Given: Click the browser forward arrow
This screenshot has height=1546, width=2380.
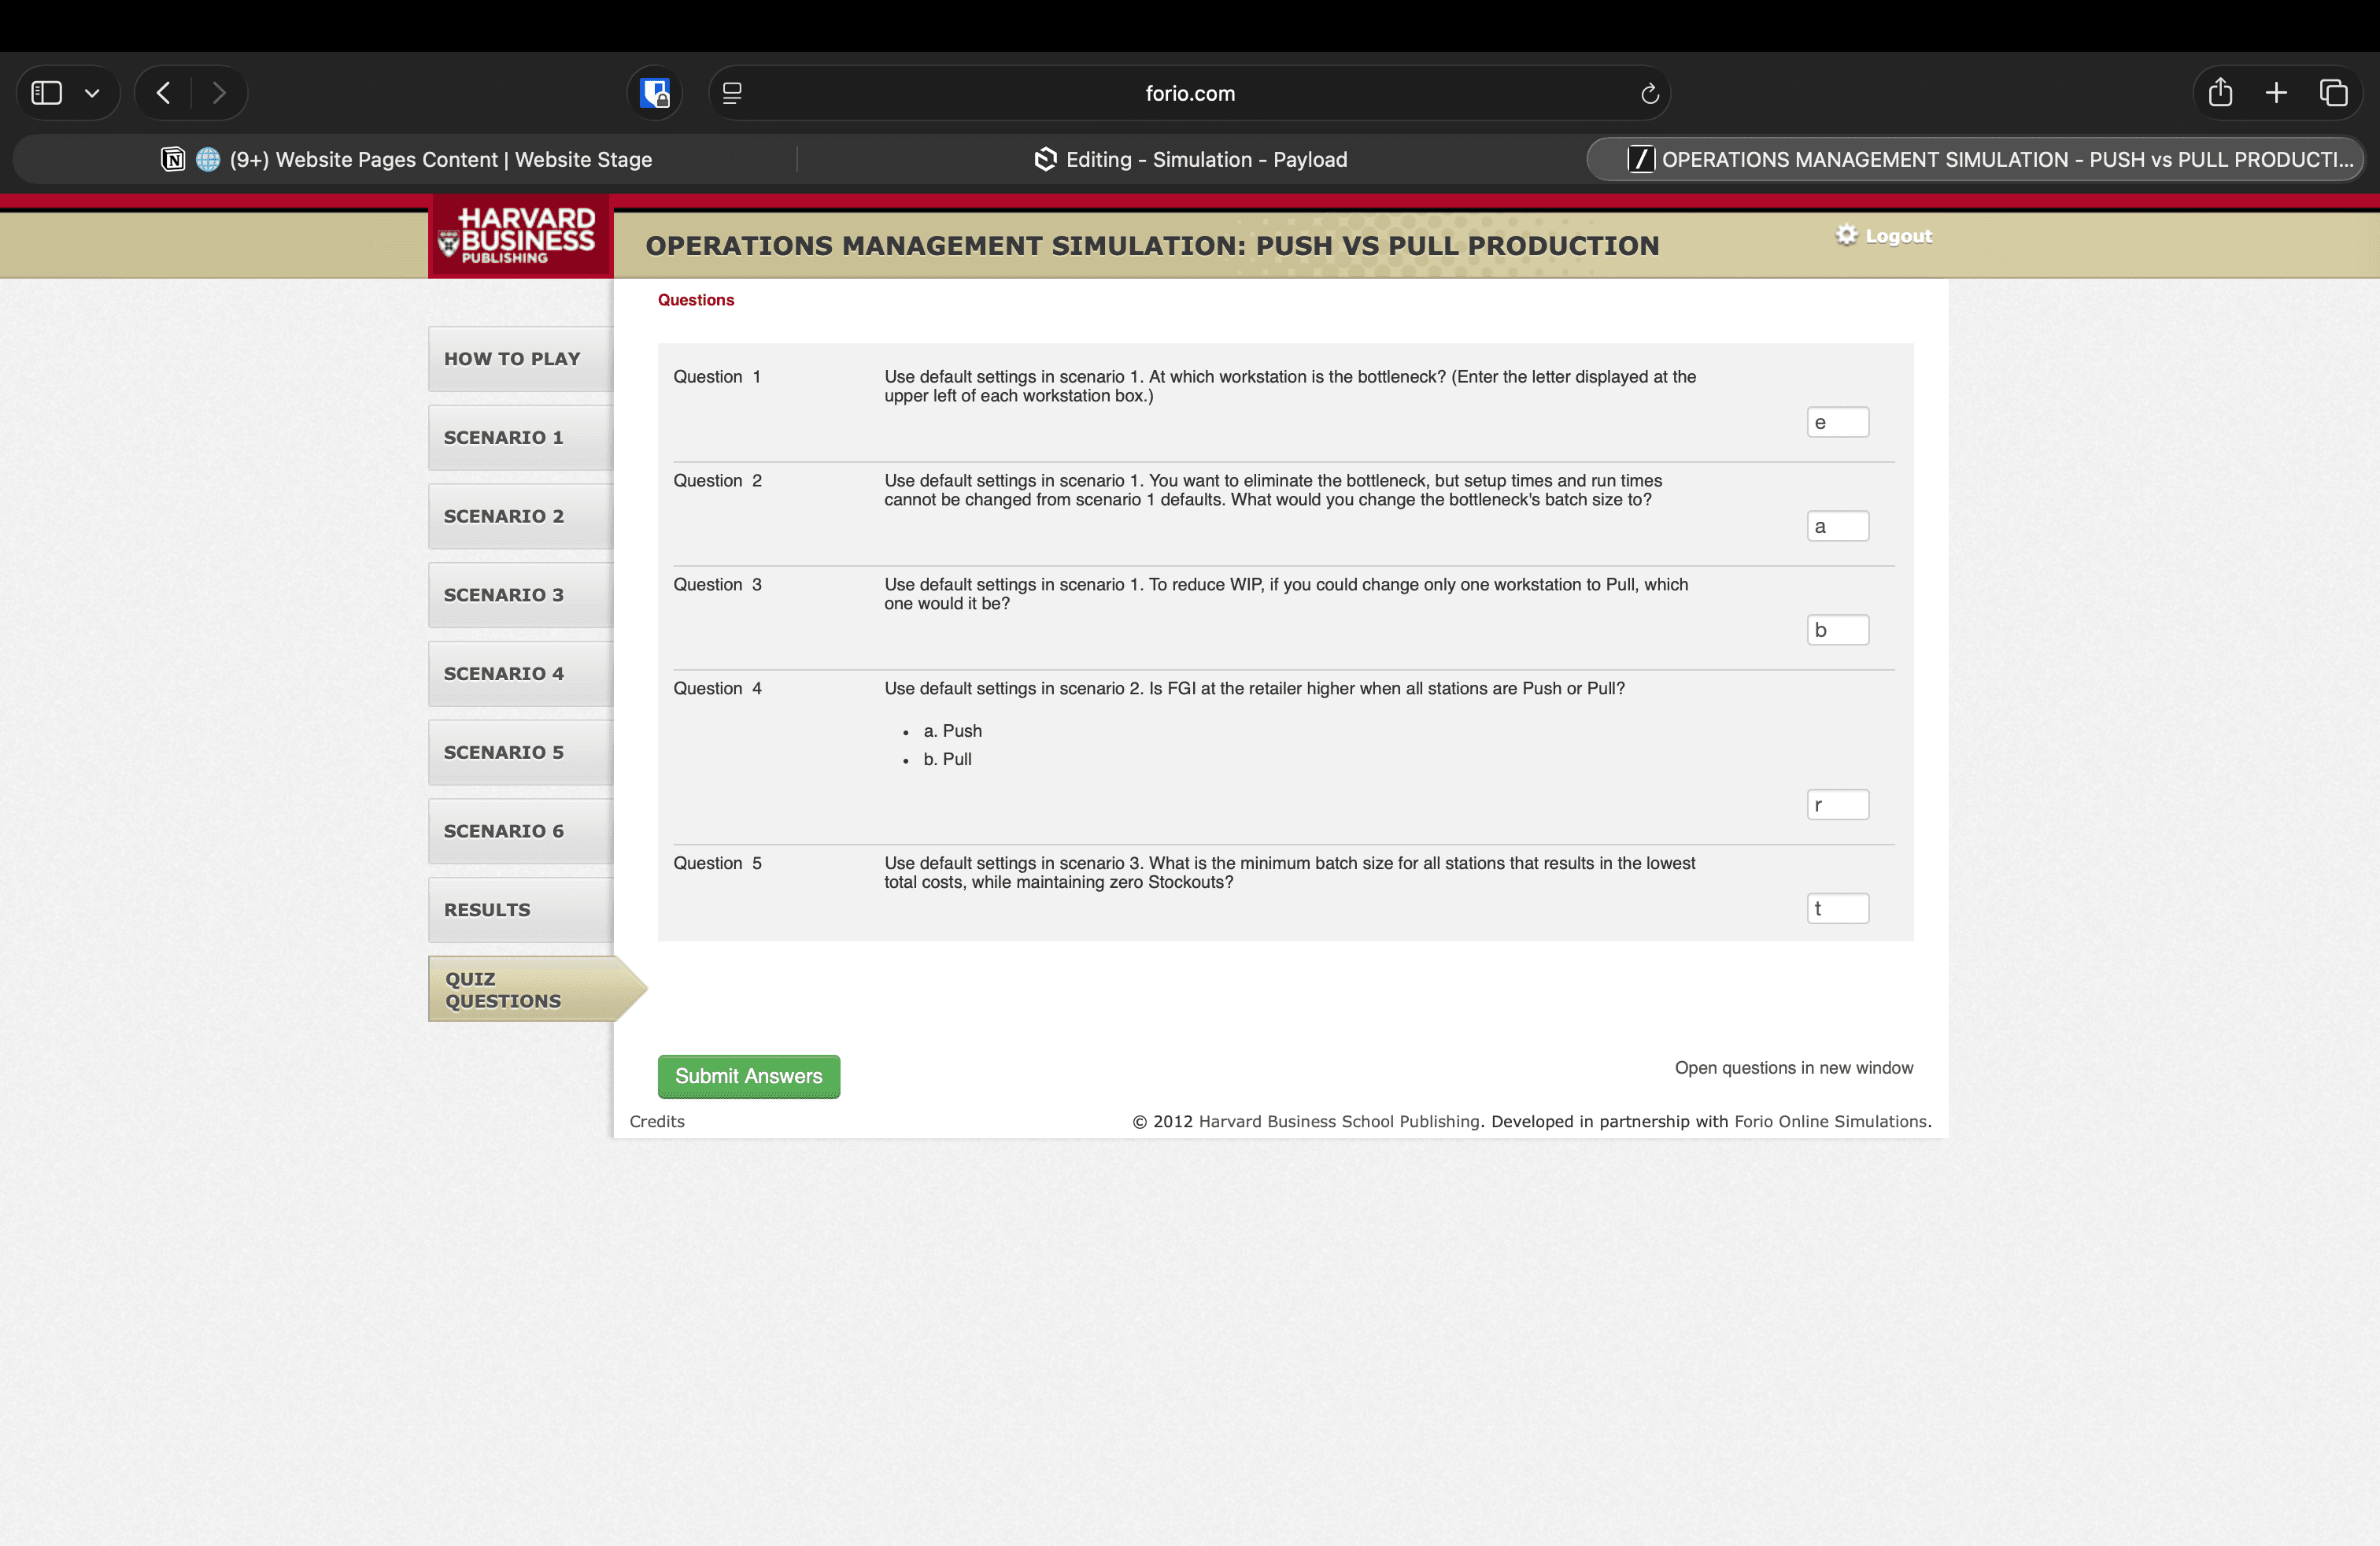Looking at the screenshot, I should coord(219,93).
